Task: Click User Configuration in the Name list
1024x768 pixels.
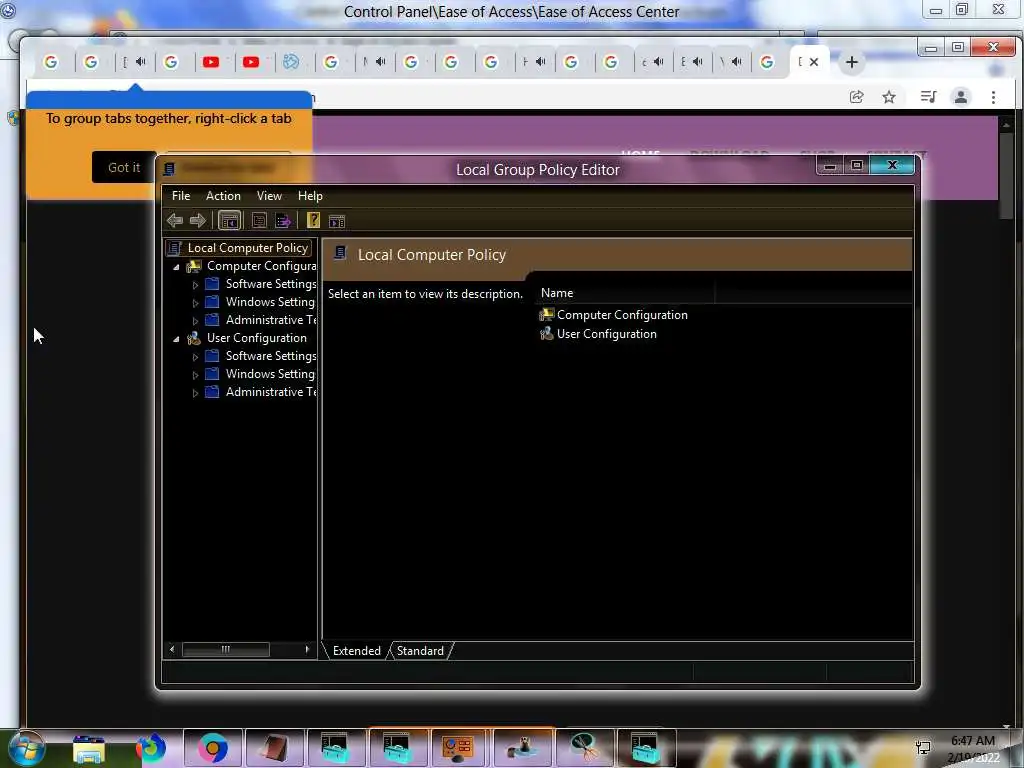Action: [x=607, y=334]
